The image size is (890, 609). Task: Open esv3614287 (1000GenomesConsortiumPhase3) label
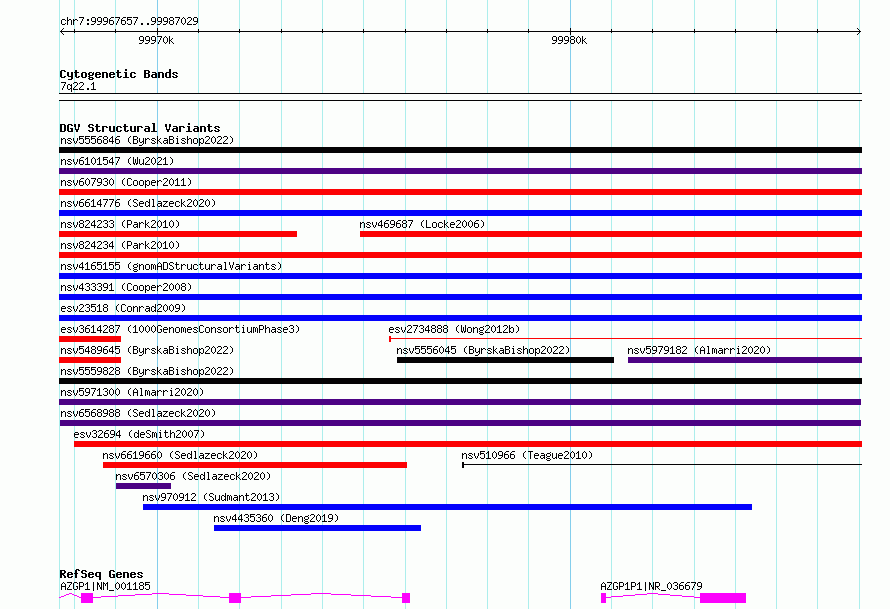click(180, 329)
